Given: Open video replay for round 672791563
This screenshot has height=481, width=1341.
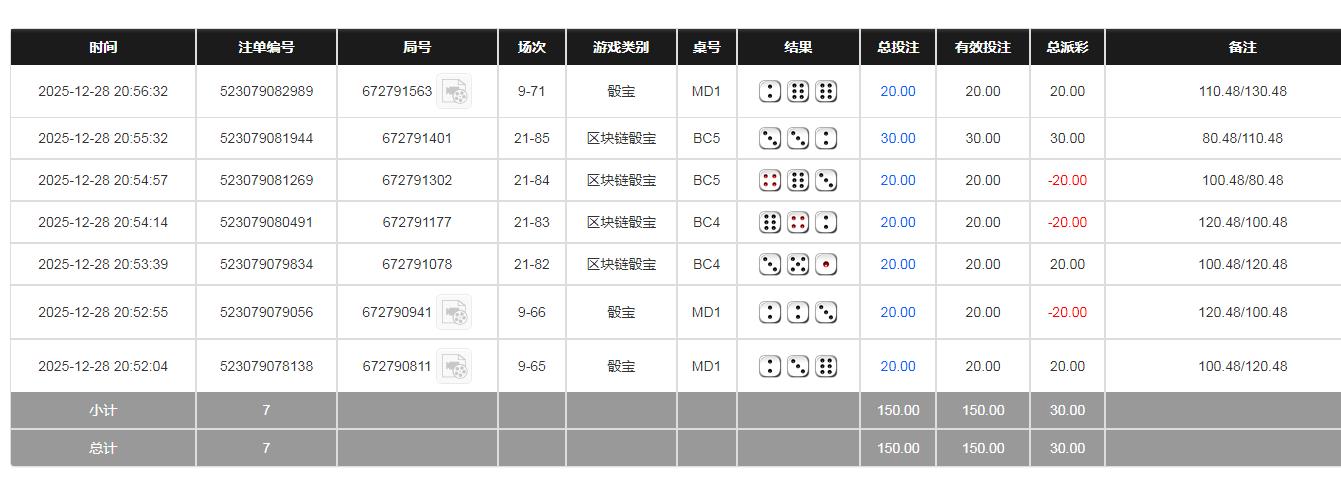Looking at the screenshot, I should [455, 92].
